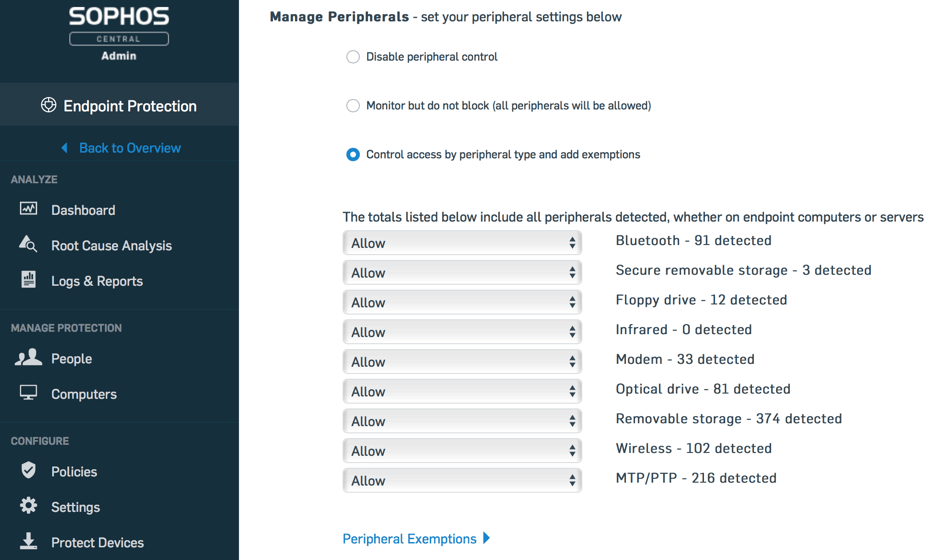Select the Disable peripheral control radio button

coord(353,57)
